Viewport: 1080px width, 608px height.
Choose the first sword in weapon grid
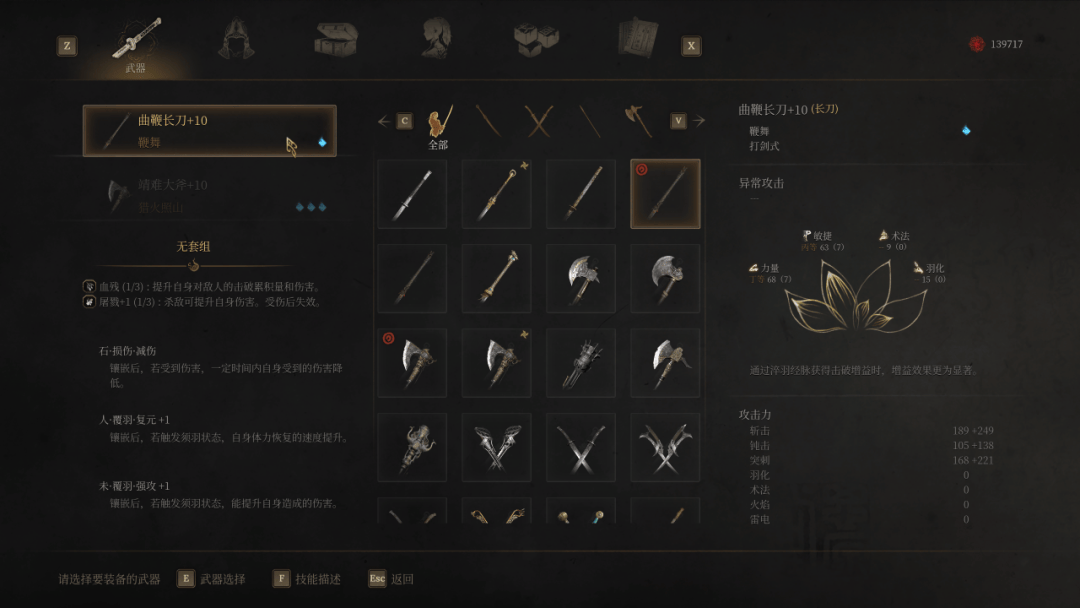(x=412, y=194)
